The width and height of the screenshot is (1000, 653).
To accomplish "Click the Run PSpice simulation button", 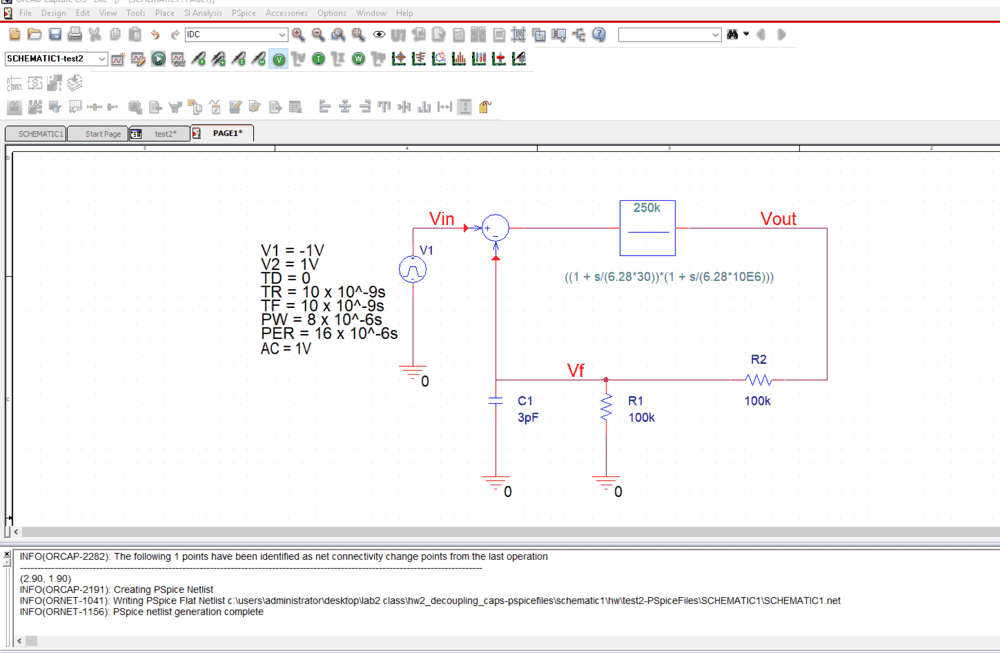I will click(158, 59).
